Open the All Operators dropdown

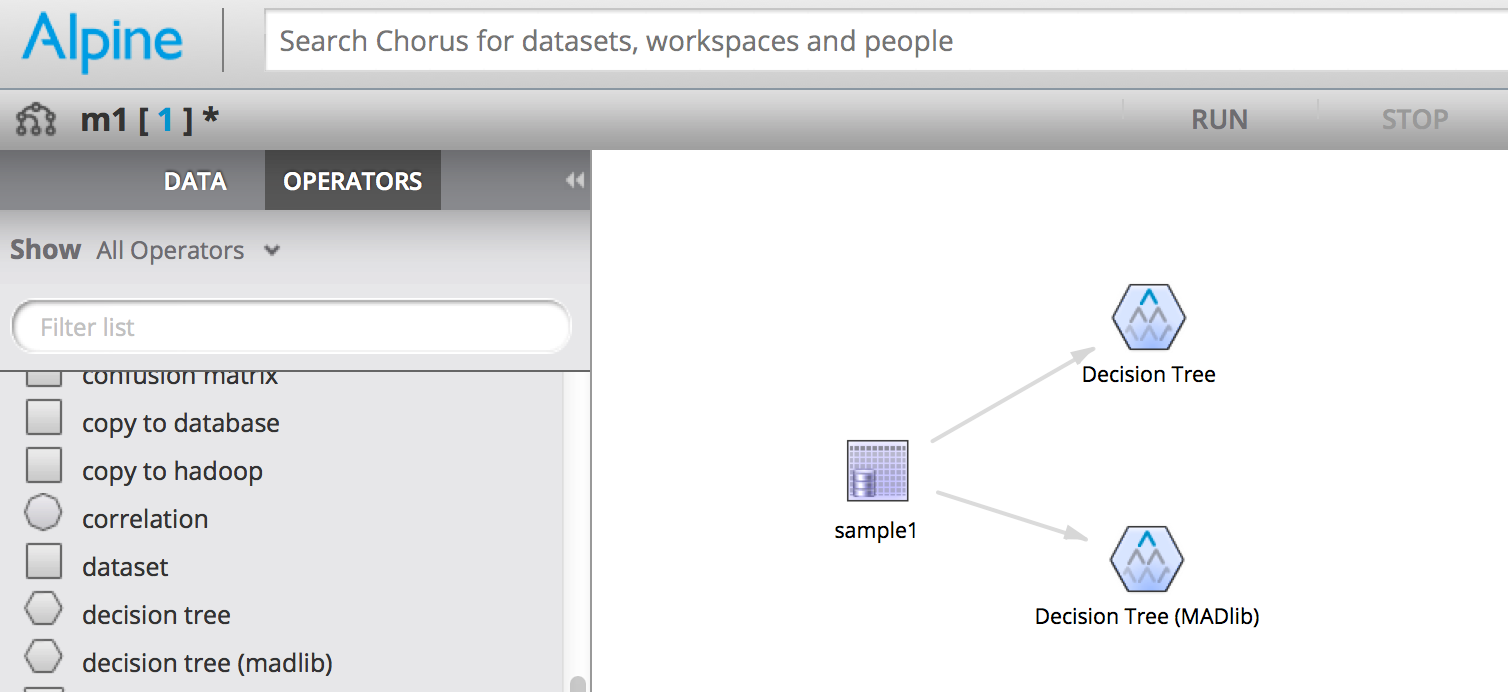click(188, 251)
